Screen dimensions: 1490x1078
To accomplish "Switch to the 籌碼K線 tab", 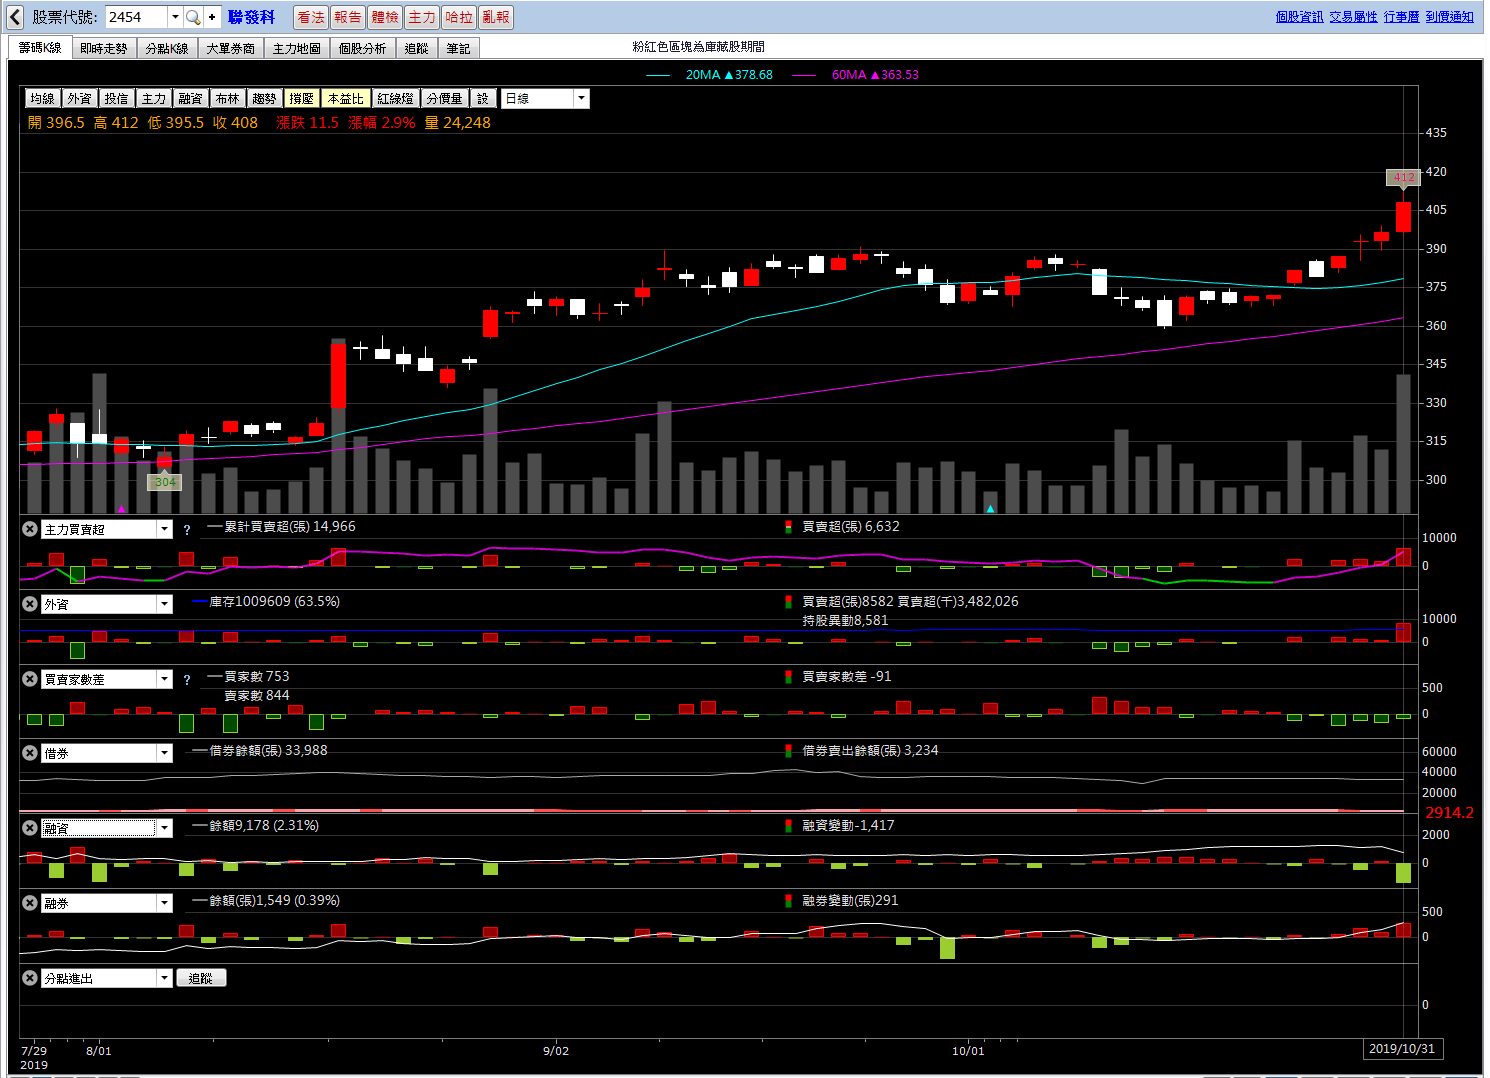I will point(40,47).
